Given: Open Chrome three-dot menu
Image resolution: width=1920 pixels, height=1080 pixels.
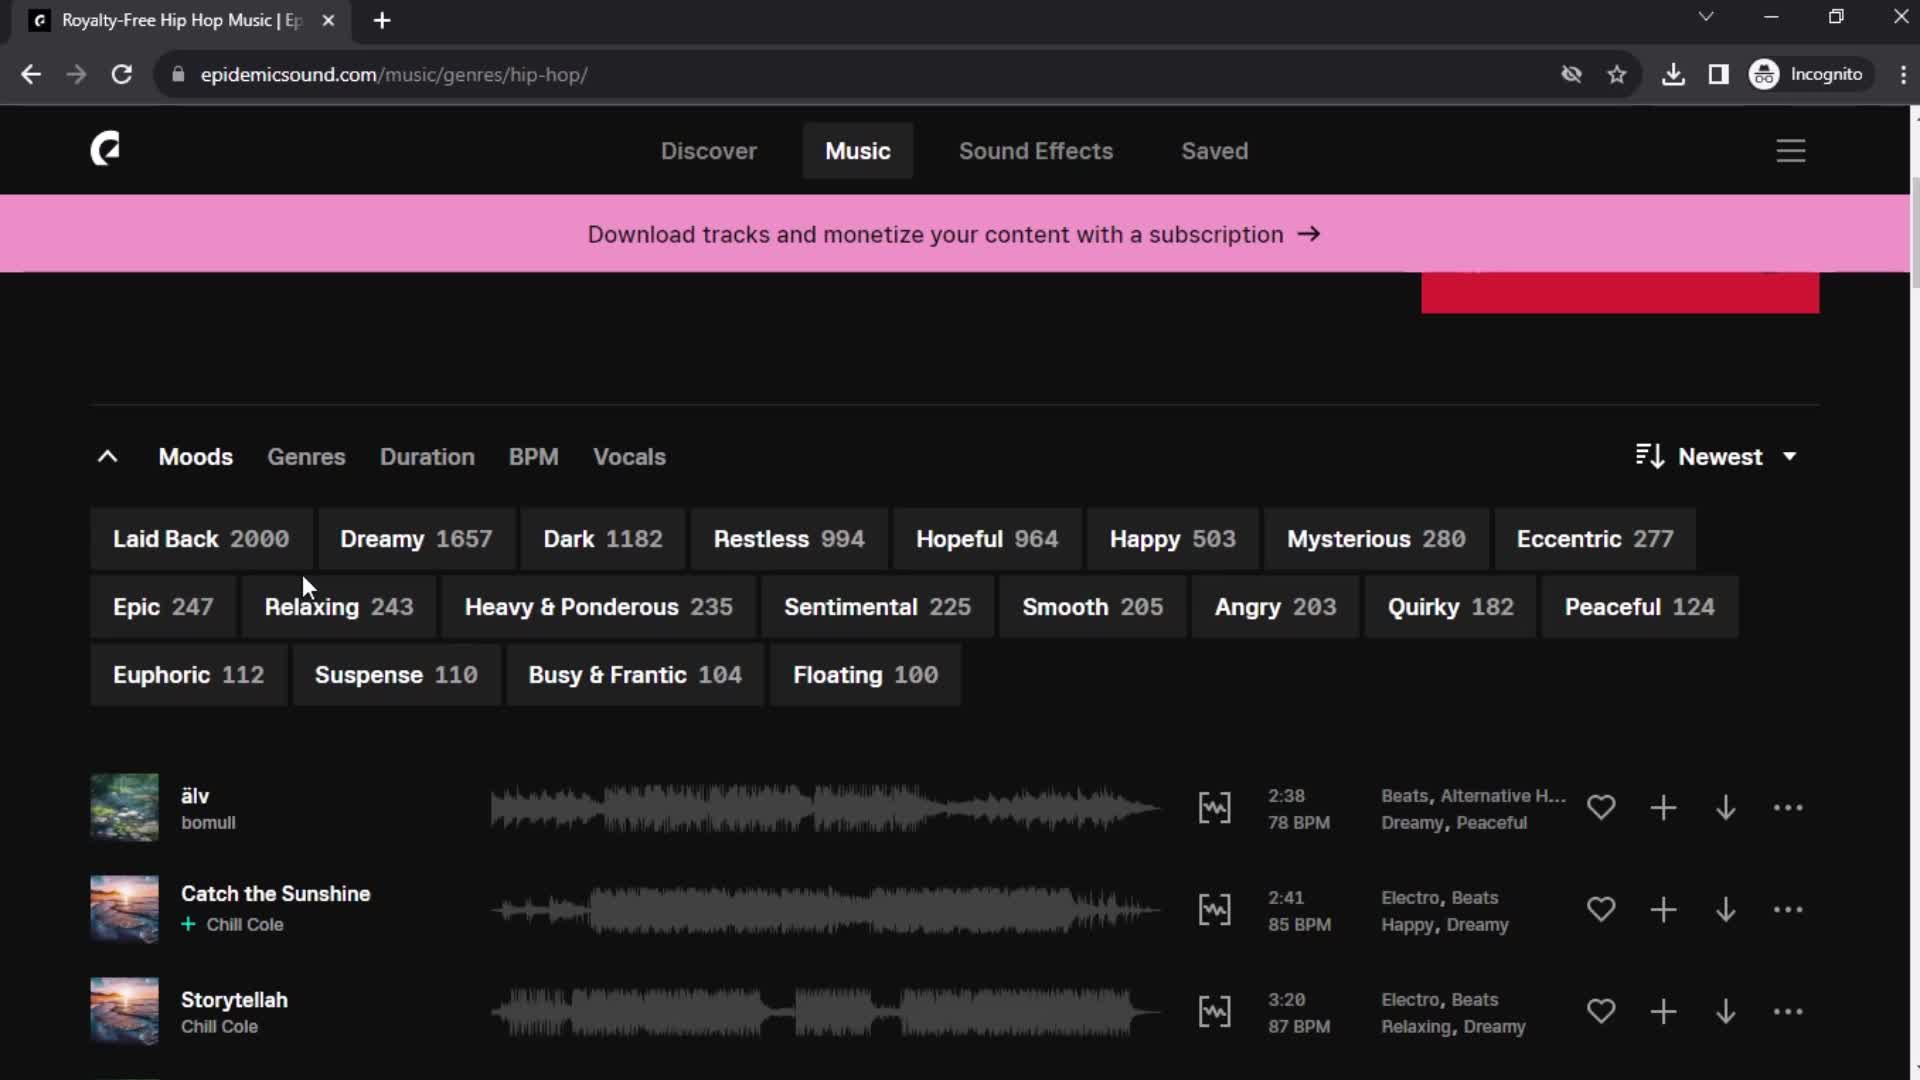Looking at the screenshot, I should (1903, 74).
